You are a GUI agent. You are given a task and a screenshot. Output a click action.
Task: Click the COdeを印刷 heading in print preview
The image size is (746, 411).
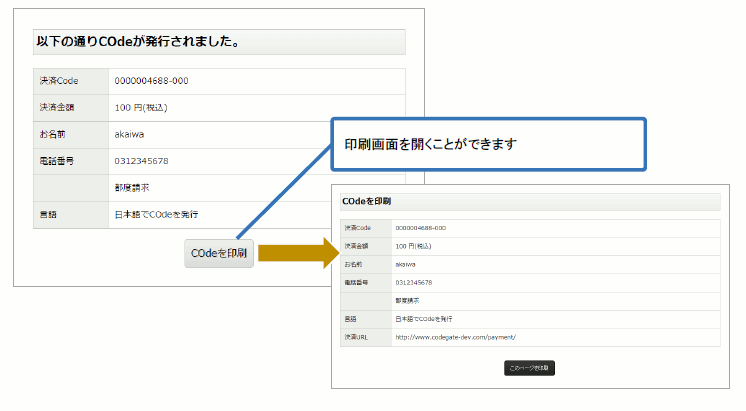(367, 201)
